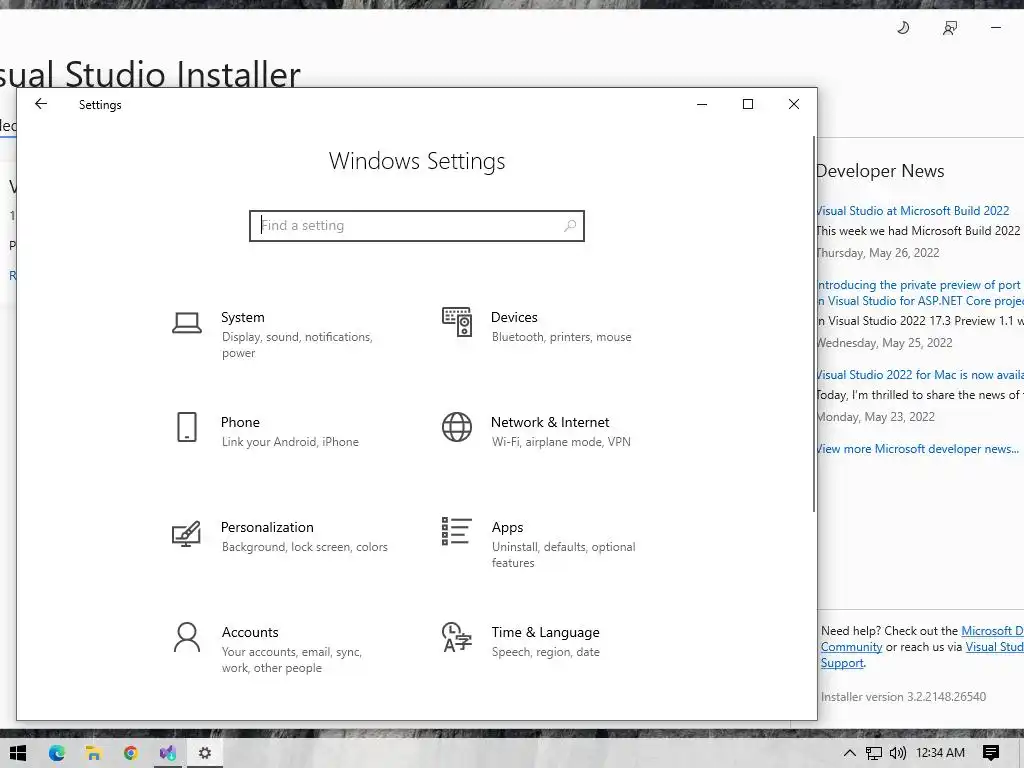Image resolution: width=1024 pixels, height=768 pixels.
Task: Click the 12:34 AM taskbar clock
Action: click(940, 753)
